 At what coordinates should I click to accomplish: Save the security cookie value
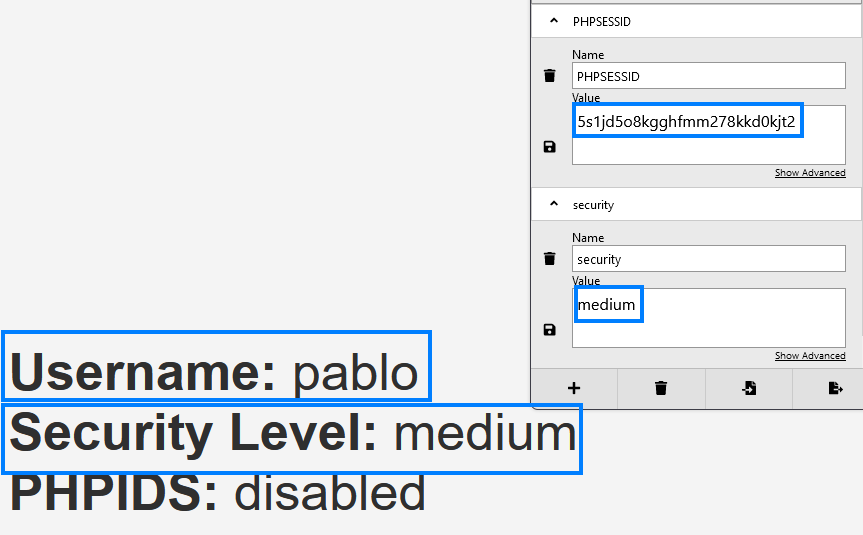[549, 330]
